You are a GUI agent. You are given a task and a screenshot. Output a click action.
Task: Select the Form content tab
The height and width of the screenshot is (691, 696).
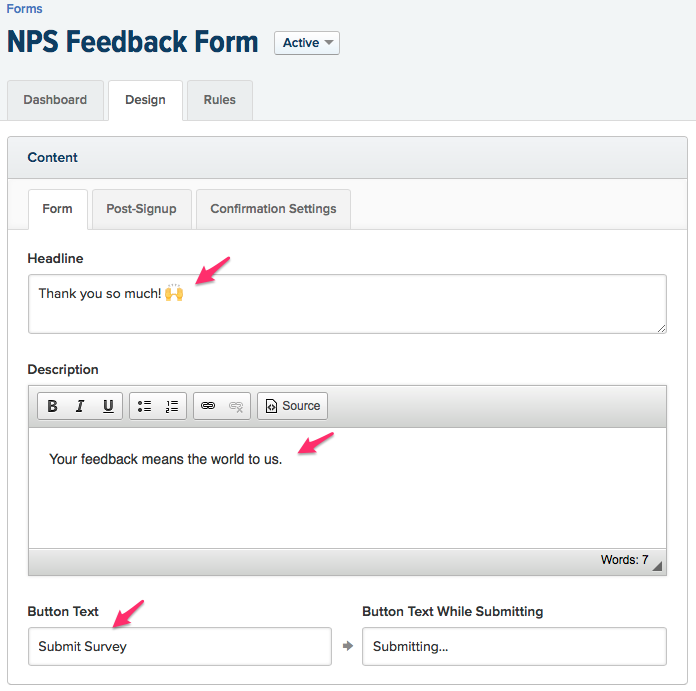[58, 209]
